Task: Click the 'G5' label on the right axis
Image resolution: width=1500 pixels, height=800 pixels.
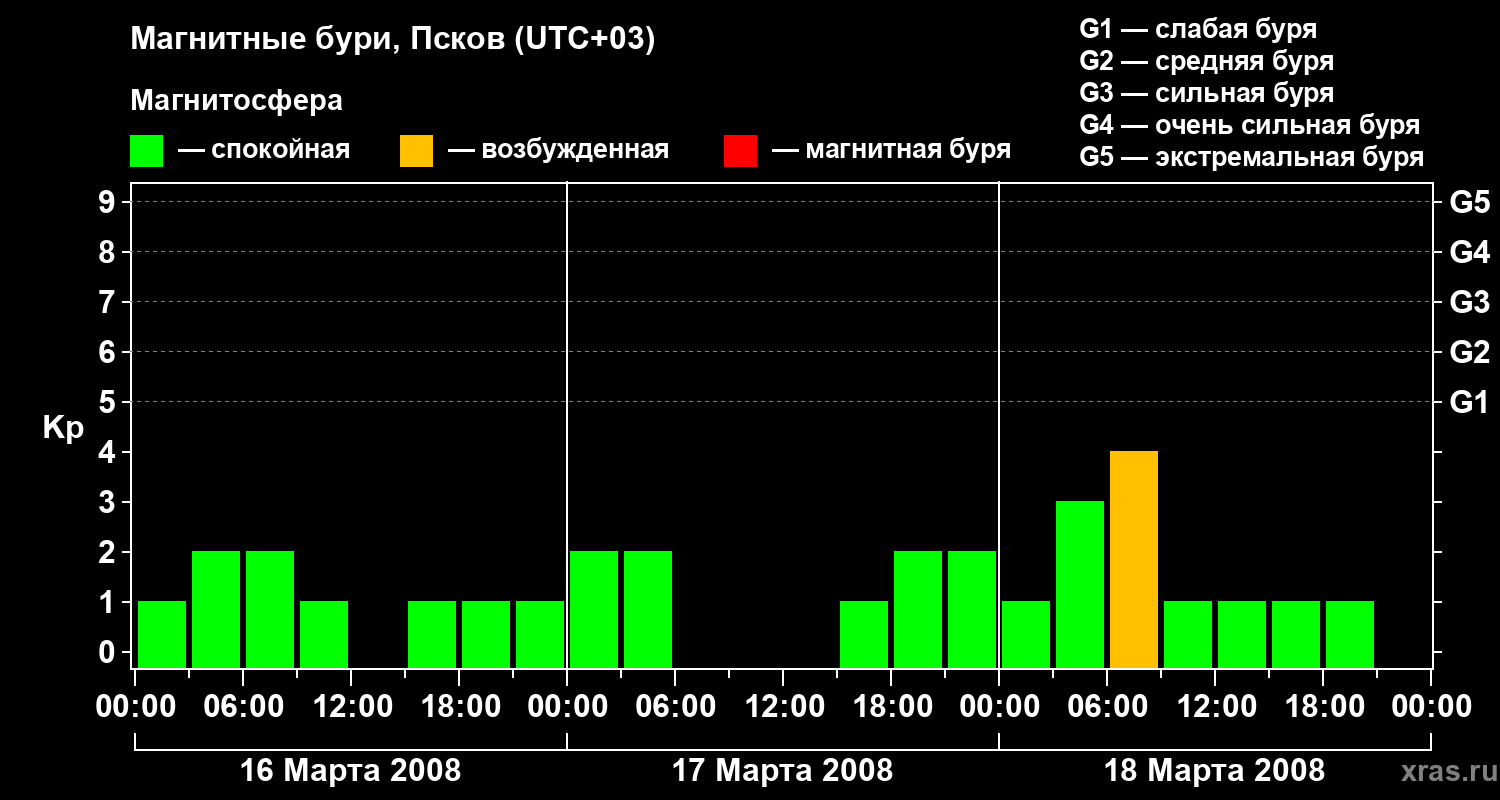Action: point(1469,202)
